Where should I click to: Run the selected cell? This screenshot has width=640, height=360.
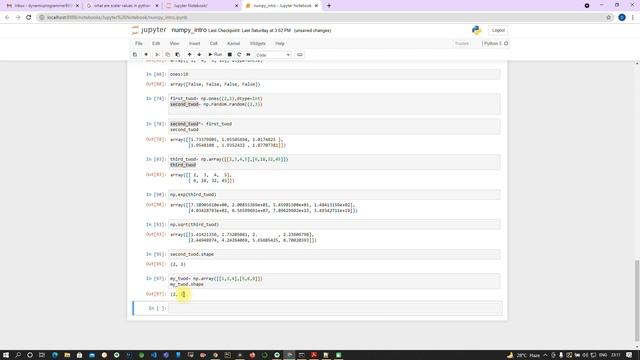click(215, 55)
